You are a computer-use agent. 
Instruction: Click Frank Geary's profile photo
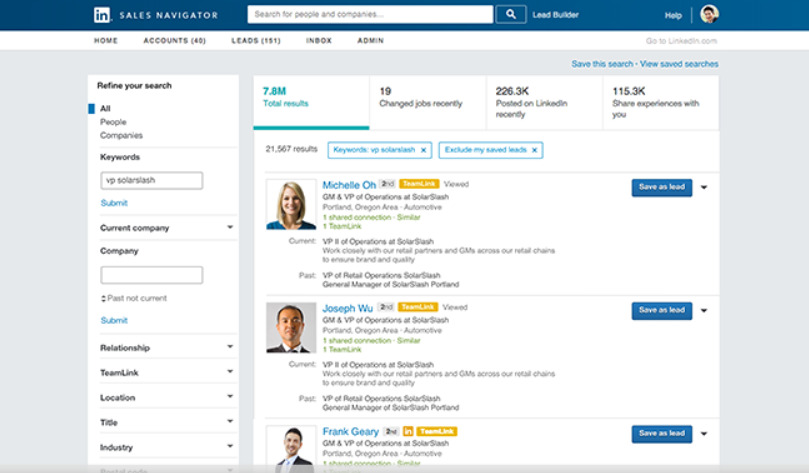[x=291, y=449]
